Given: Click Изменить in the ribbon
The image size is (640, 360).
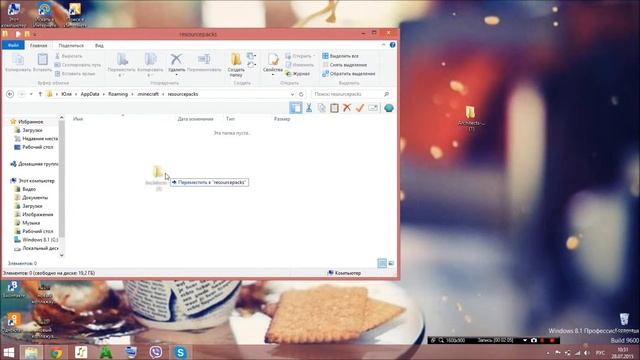Looking at the screenshot, I should coord(300,65).
